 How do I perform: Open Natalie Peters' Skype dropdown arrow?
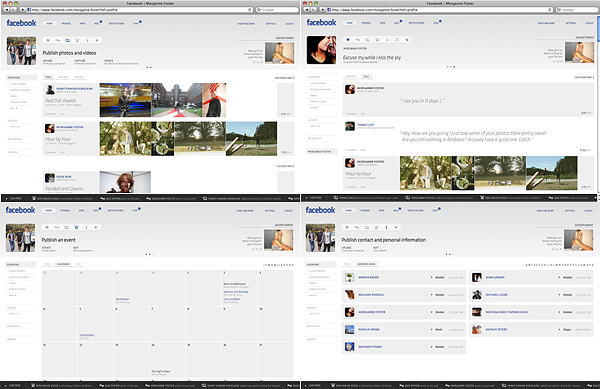[x=559, y=329]
